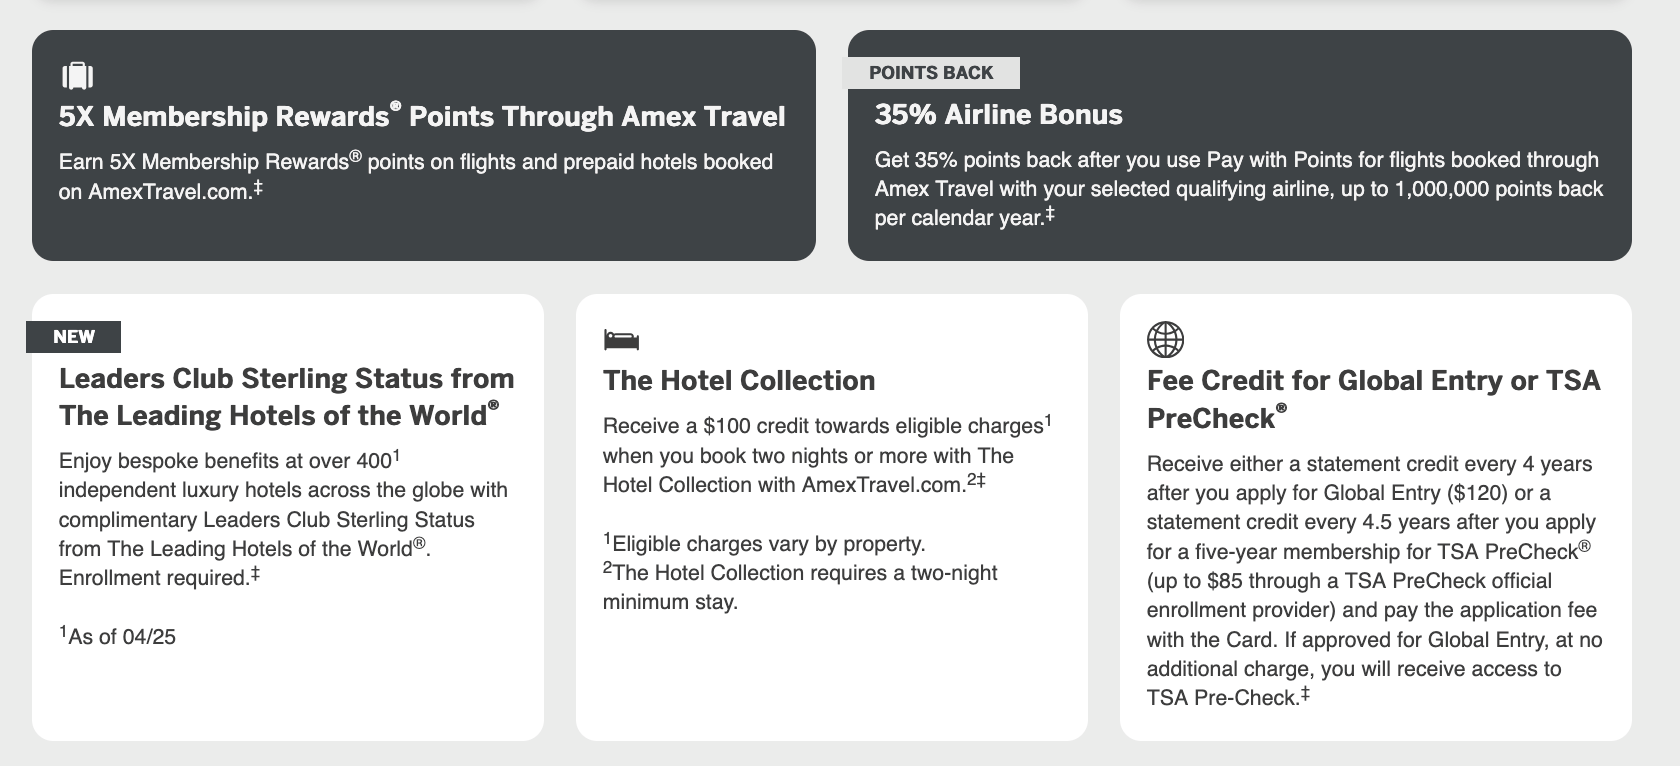Click dagger footnote after Enrollment required
This screenshot has height=766, width=1680.
pos(254,574)
